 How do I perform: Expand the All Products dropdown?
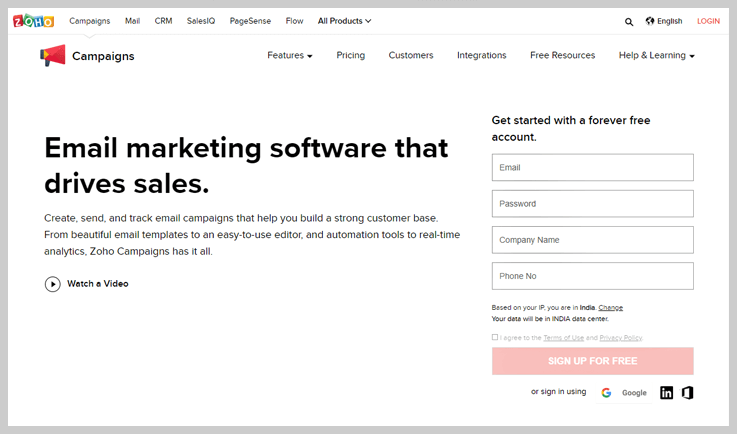[x=344, y=21]
